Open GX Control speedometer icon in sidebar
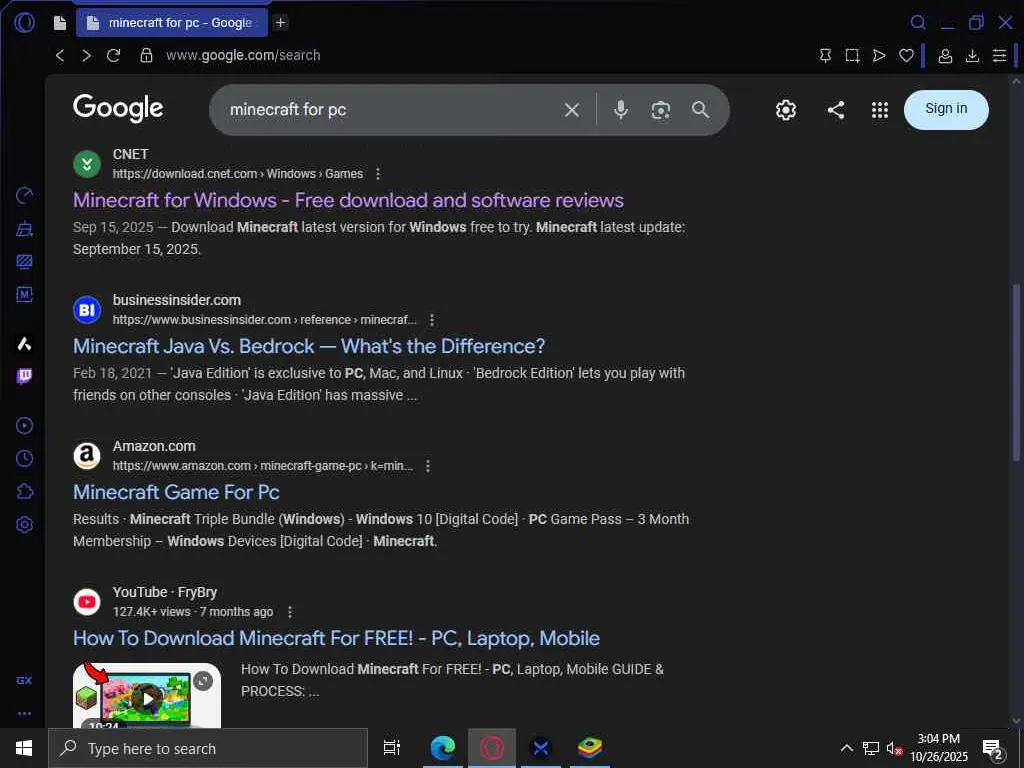 (24, 195)
